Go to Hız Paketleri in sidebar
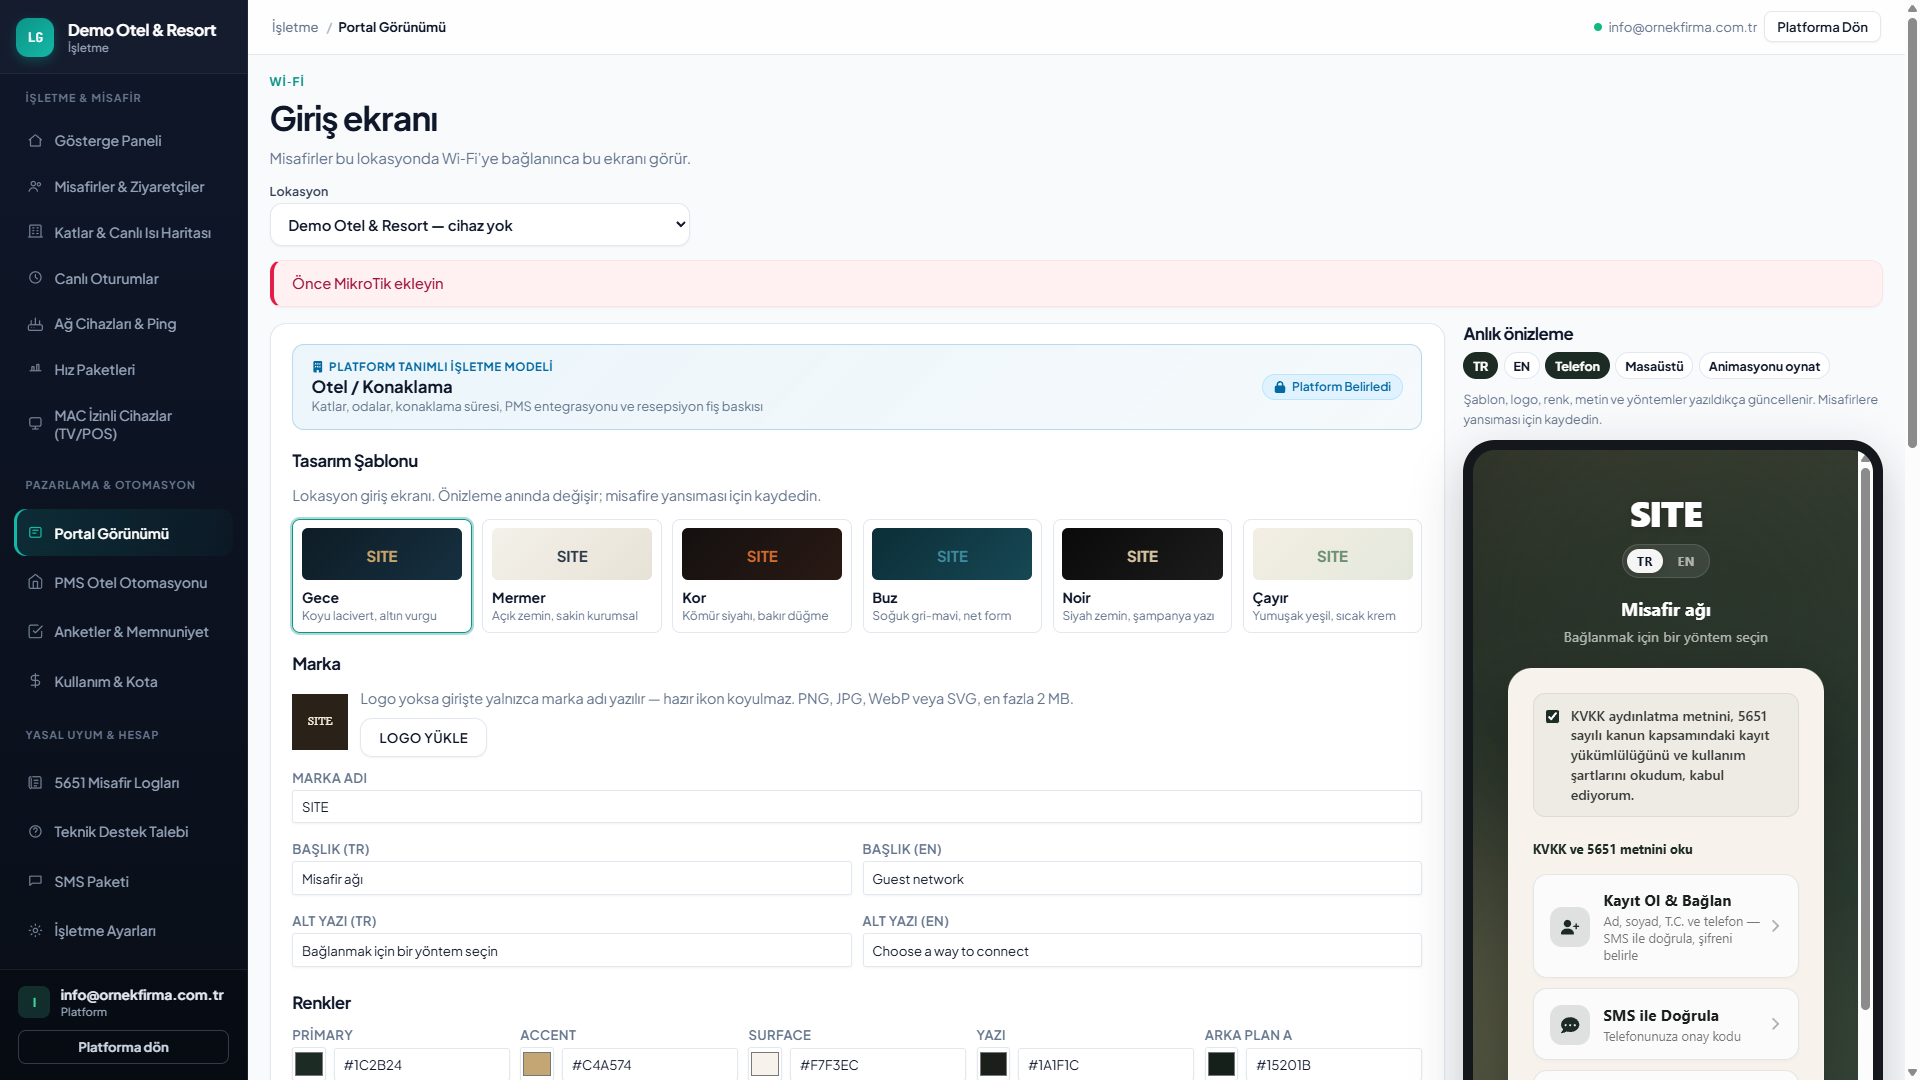The image size is (1920, 1080). point(124,369)
